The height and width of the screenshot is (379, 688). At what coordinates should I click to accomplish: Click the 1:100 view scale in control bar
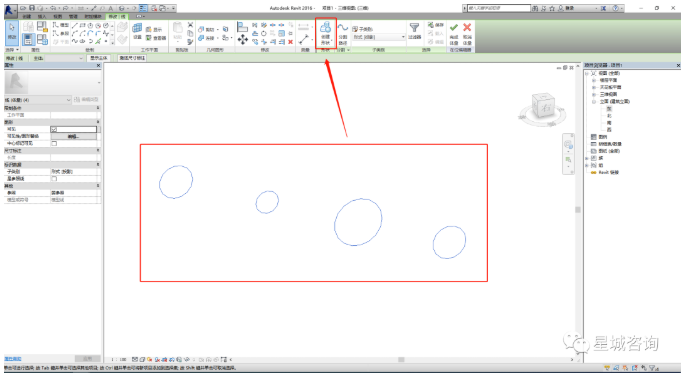pyautogui.click(x=118, y=359)
